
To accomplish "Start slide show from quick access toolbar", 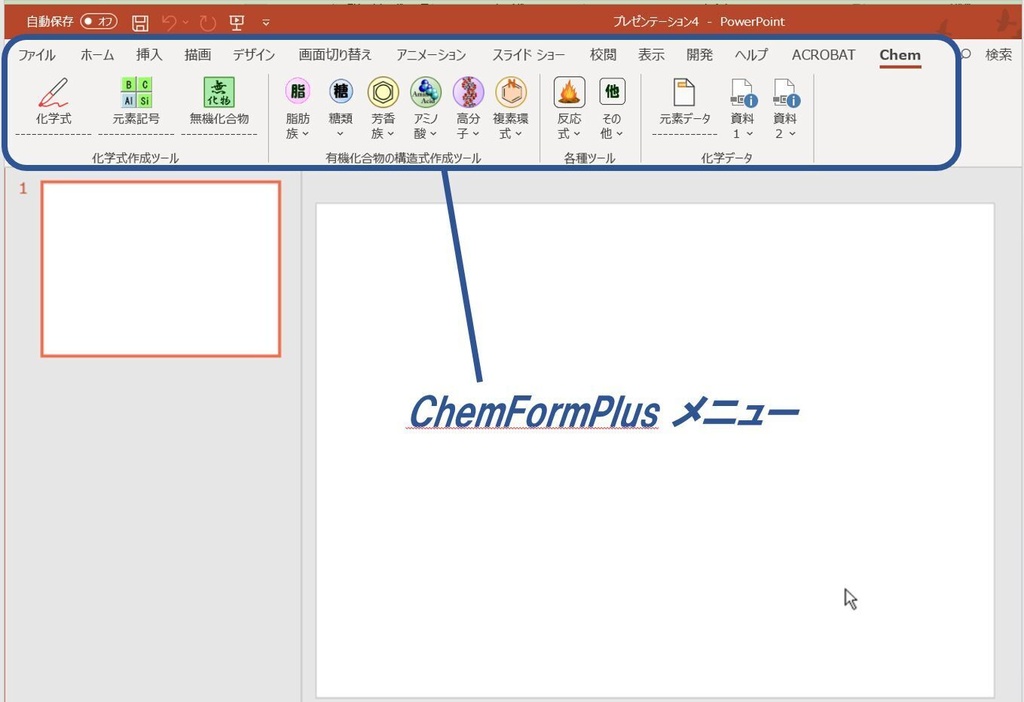I will (236, 23).
